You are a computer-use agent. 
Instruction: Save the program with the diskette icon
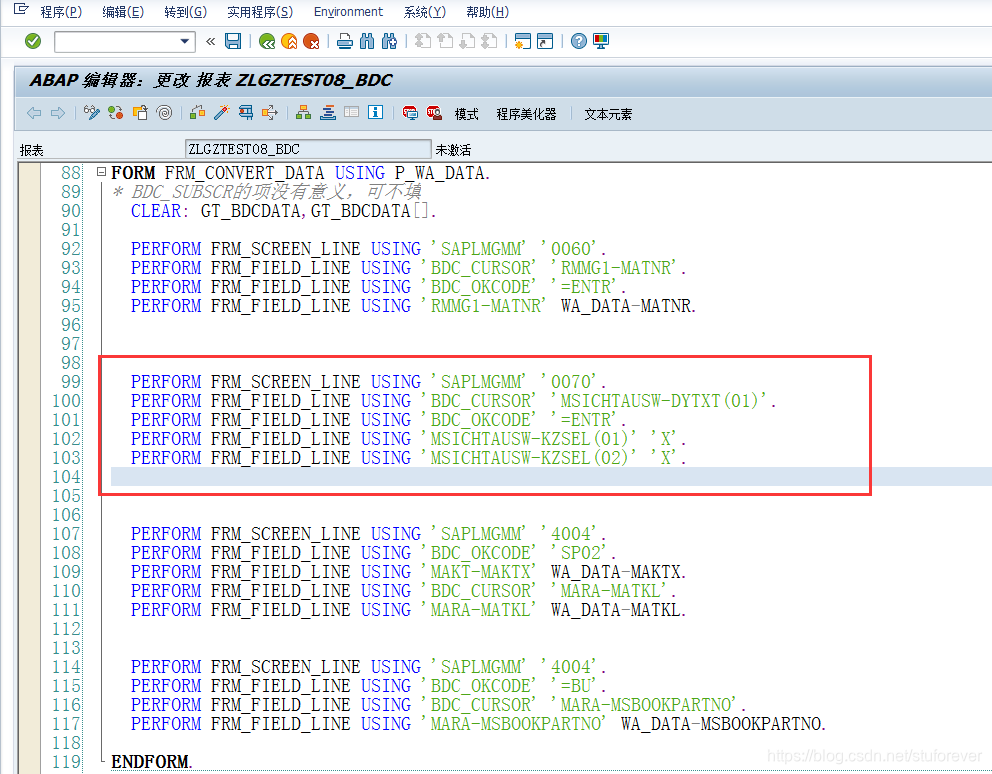(x=233, y=42)
